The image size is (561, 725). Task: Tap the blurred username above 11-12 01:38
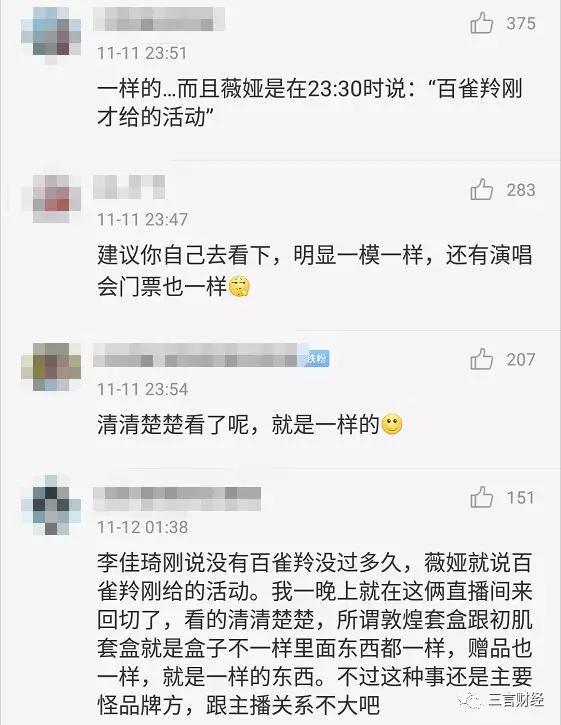pyautogui.click(x=177, y=499)
